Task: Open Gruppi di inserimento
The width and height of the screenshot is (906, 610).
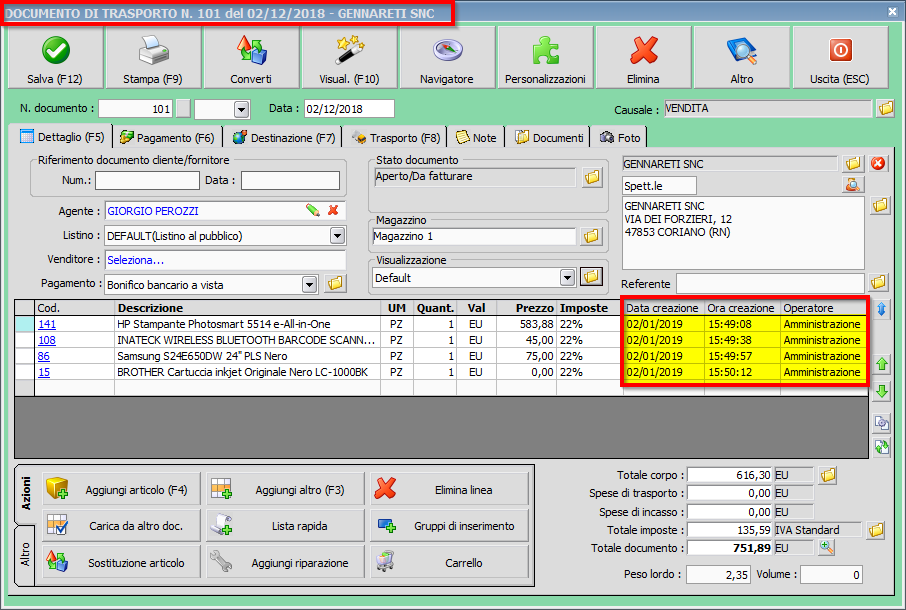Action: coord(450,526)
